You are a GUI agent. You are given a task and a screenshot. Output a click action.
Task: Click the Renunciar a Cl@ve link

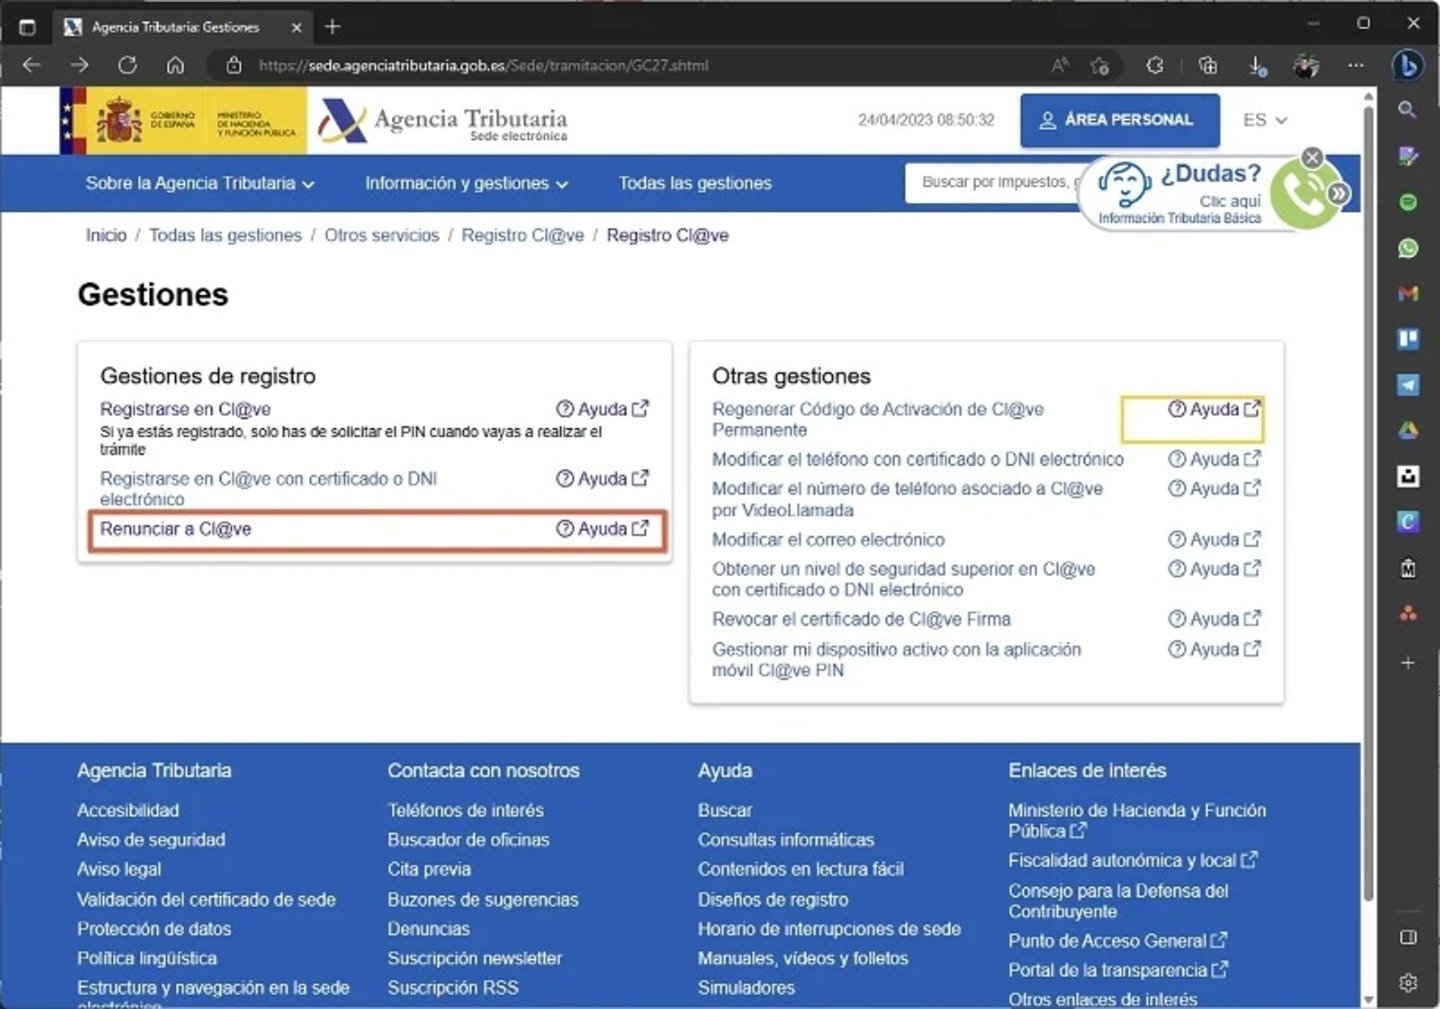(176, 529)
